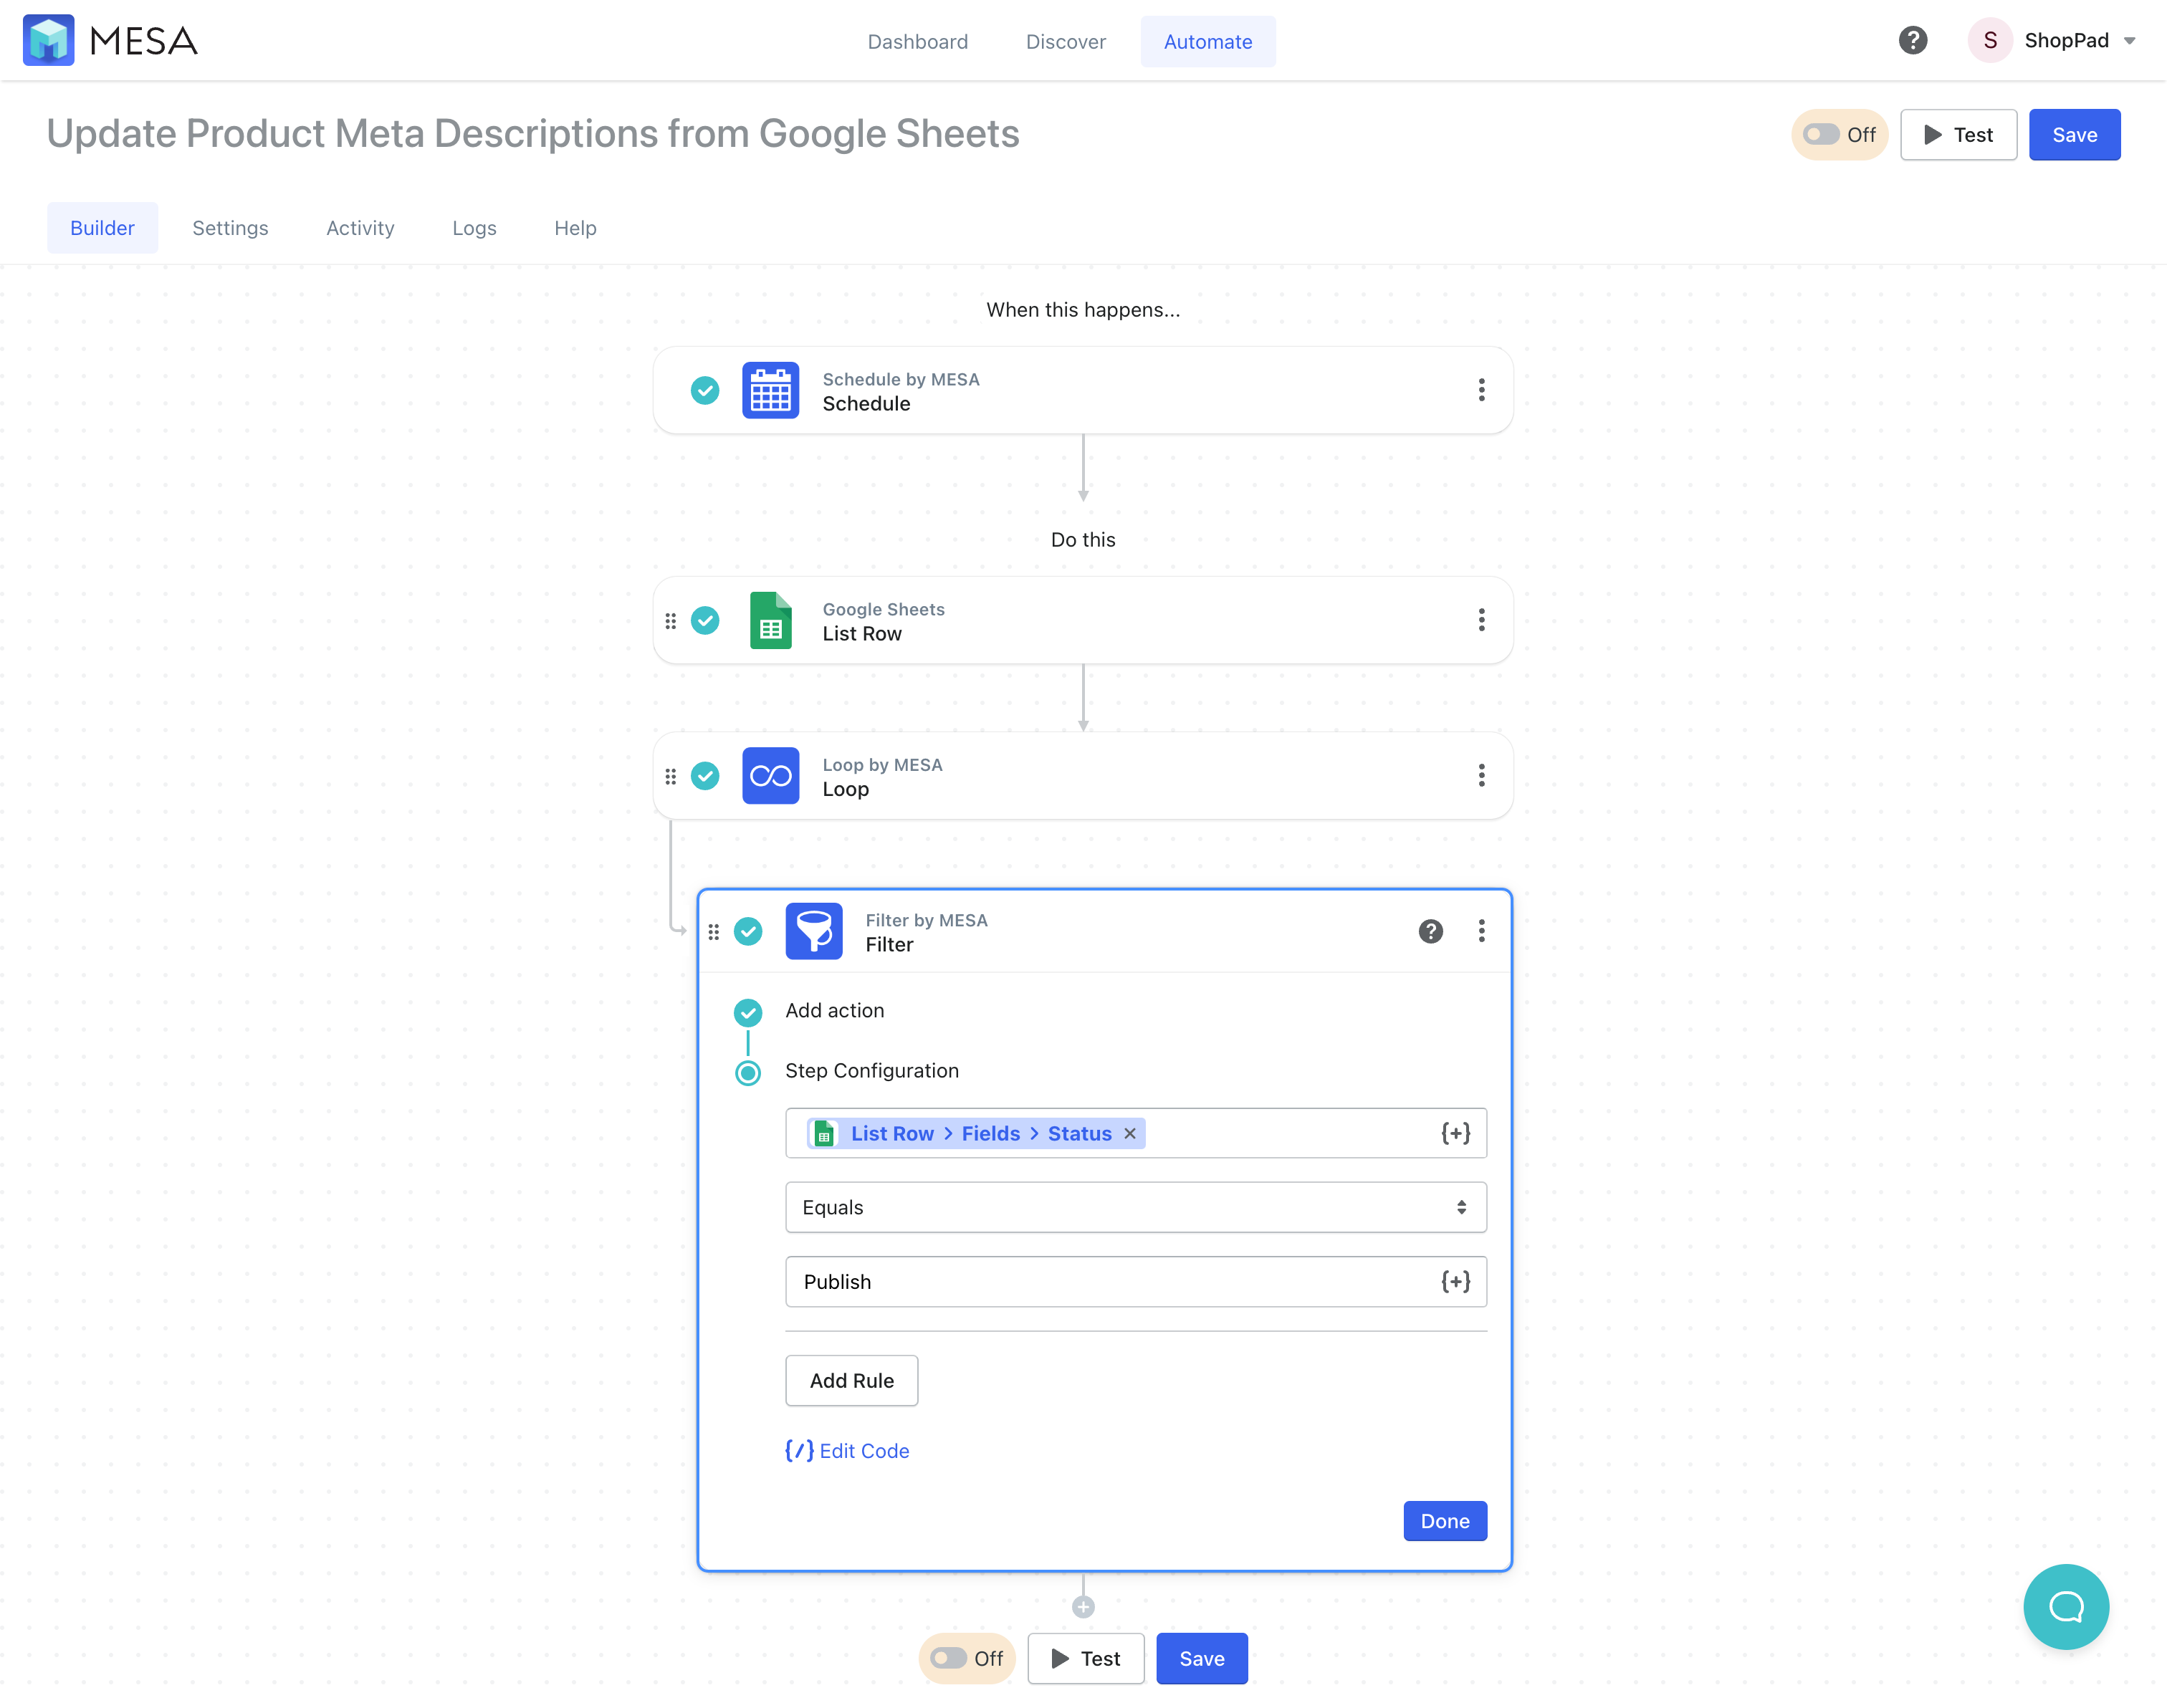This screenshot has width=2167, height=1708.
Task: Click the Add action completed check circle
Action: (x=747, y=1013)
